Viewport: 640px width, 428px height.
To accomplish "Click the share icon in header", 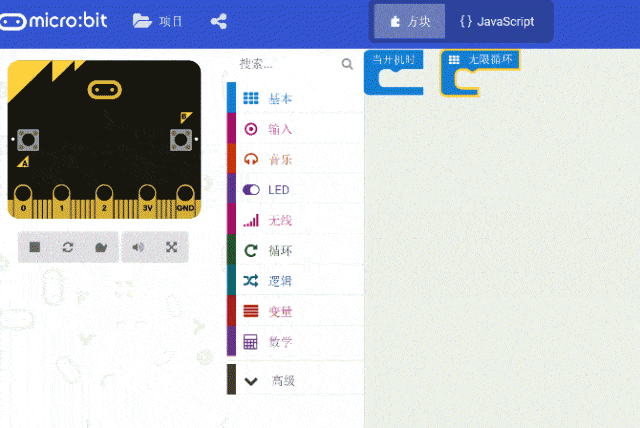I will pyautogui.click(x=219, y=21).
